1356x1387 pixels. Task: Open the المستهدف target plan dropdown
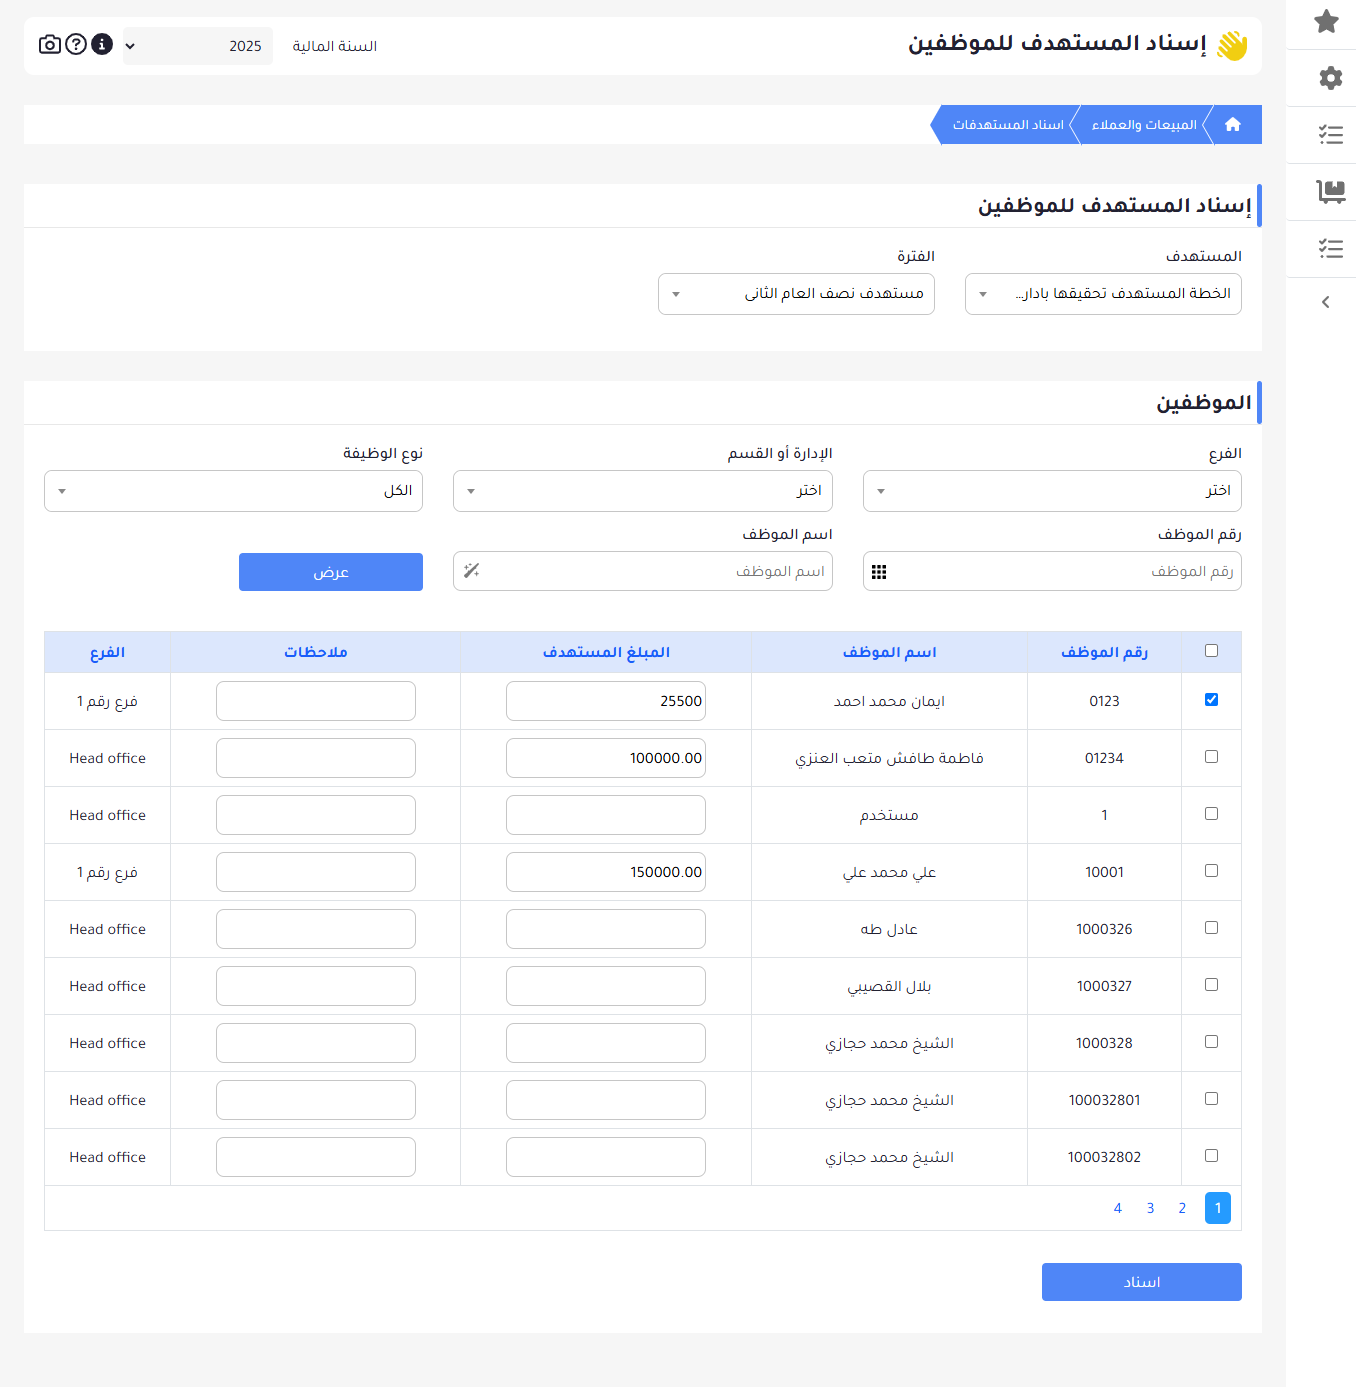[1103, 294]
